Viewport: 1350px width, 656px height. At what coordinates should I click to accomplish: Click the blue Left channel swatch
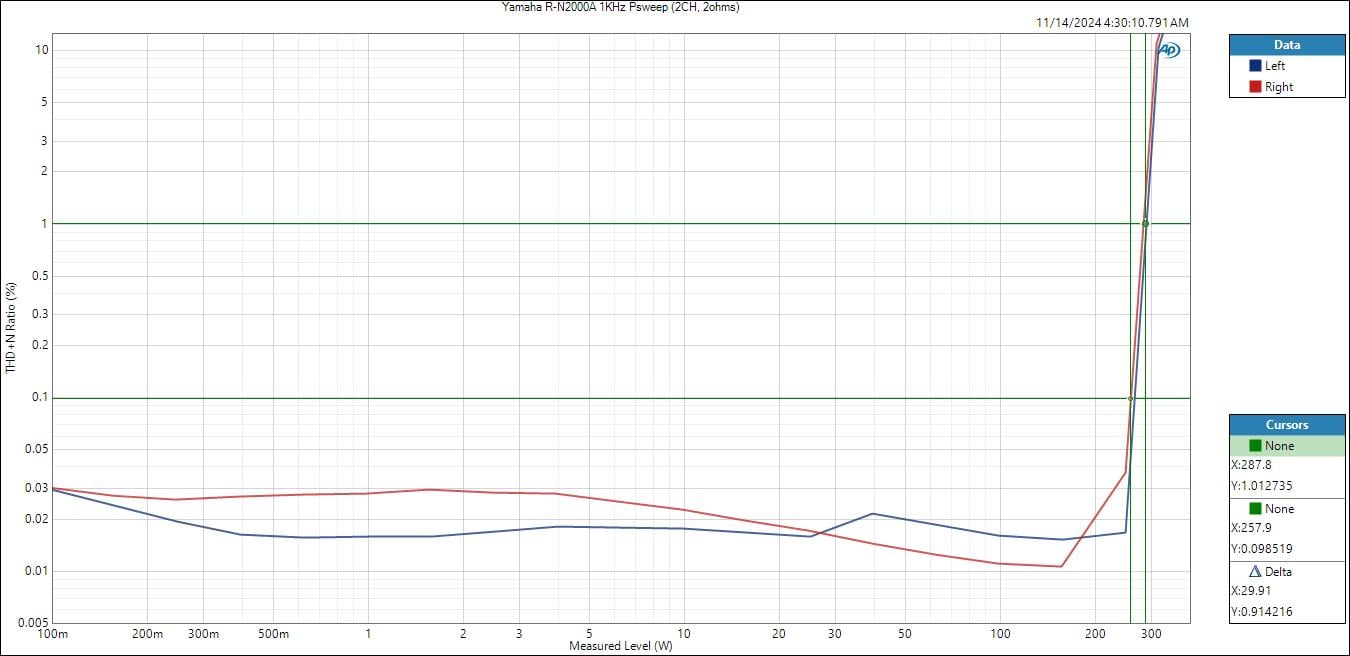click(x=1255, y=66)
